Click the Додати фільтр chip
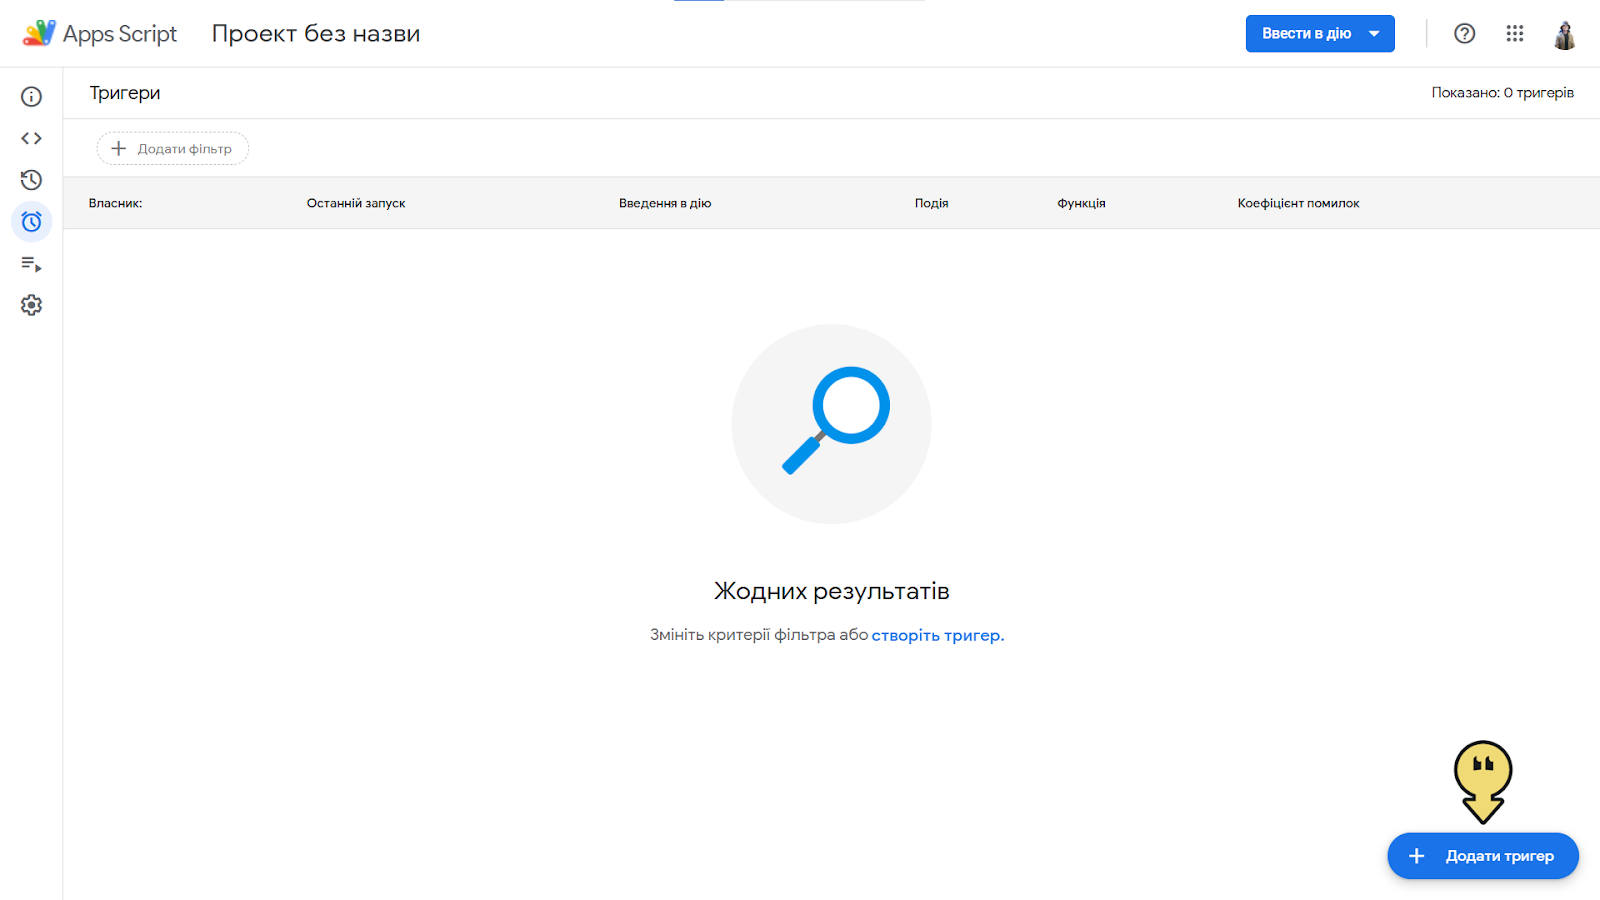 click(x=173, y=148)
